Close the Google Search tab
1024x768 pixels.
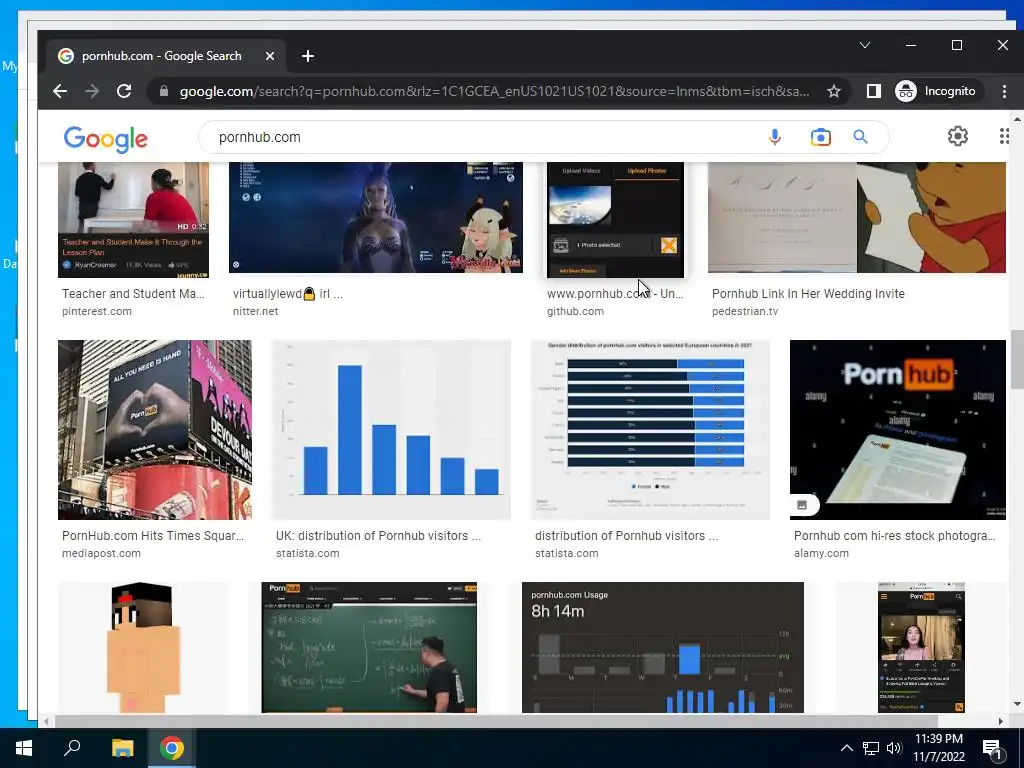[x=270, y=56]
